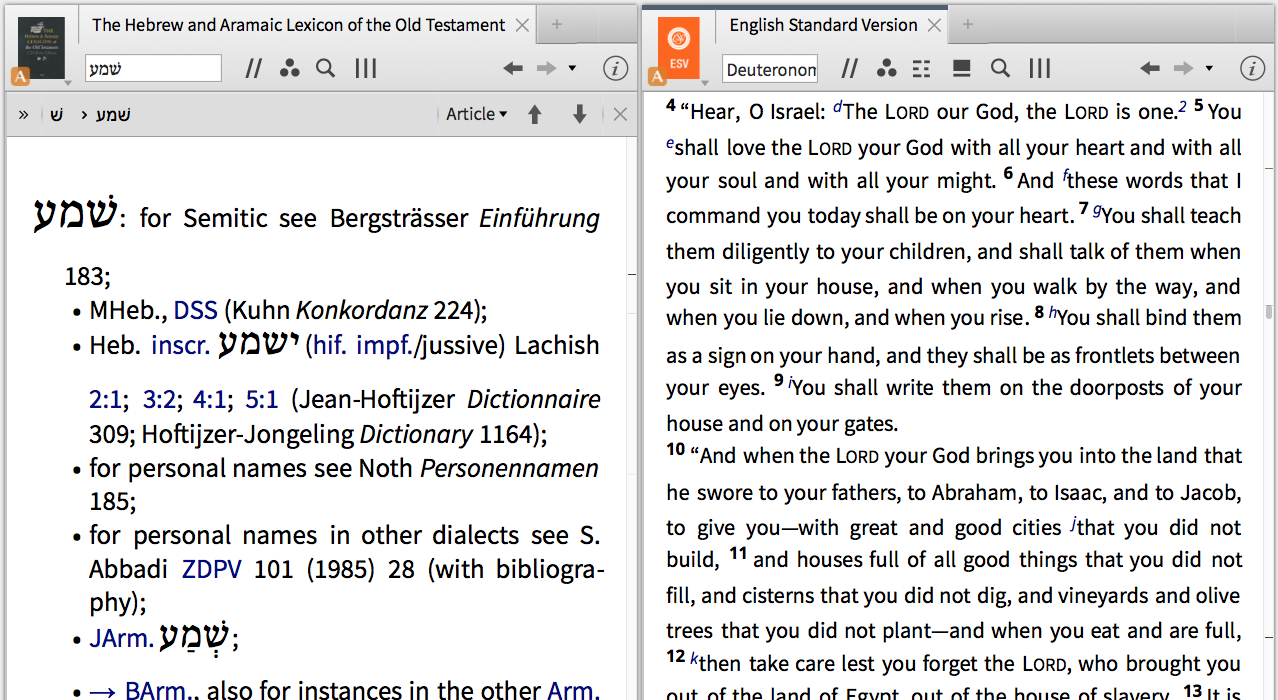Follow the DSS hyperlink

pos(196,311)
